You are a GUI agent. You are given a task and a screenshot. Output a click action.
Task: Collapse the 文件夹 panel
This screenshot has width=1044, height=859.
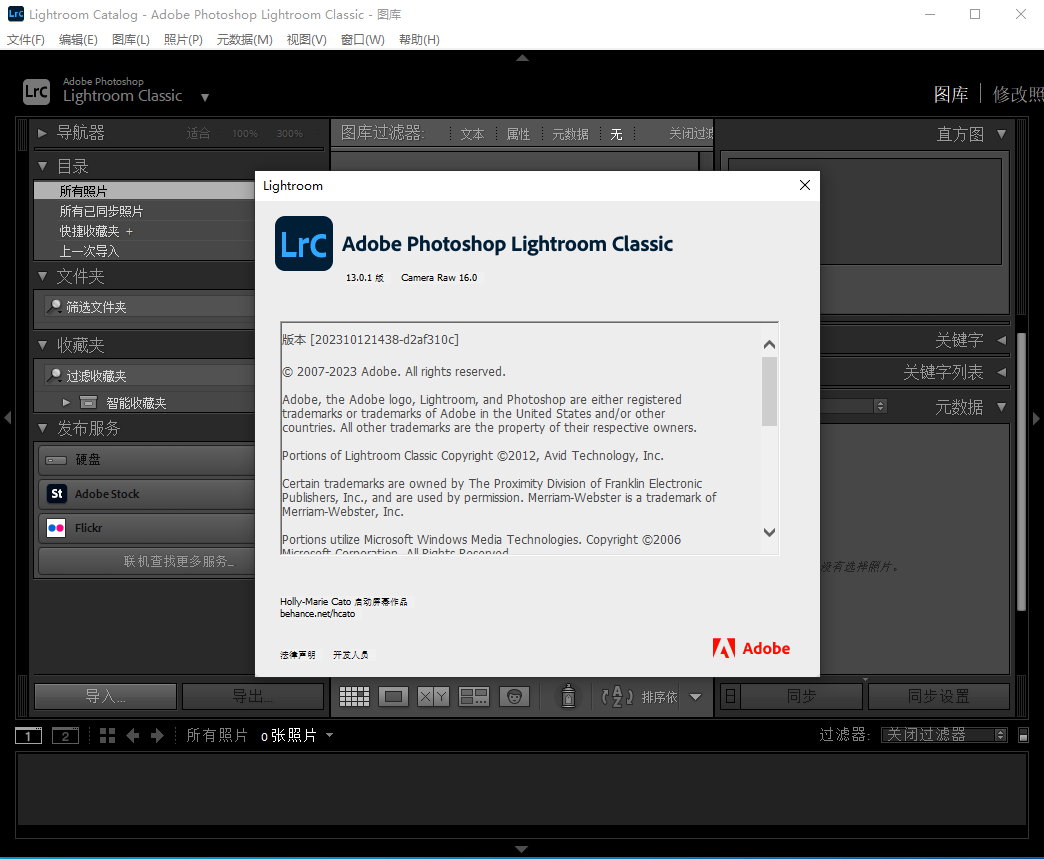point(43,276)
